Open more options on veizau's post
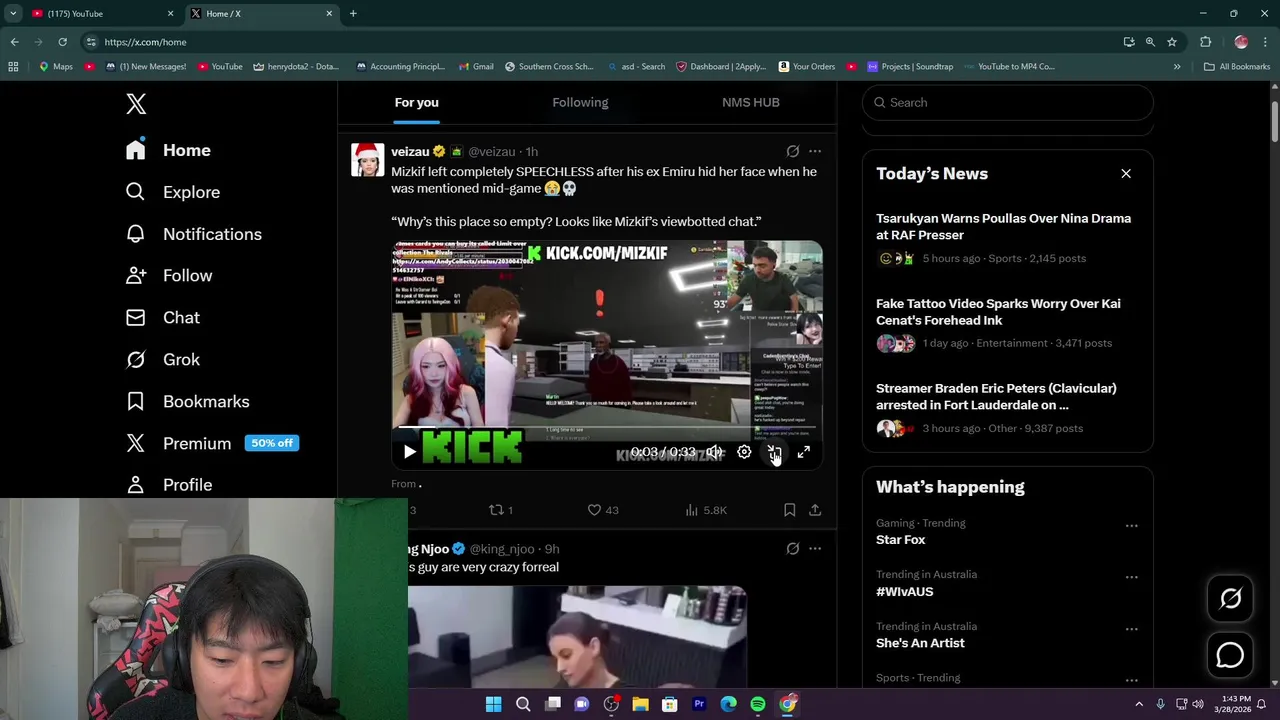 click(815, 152)
